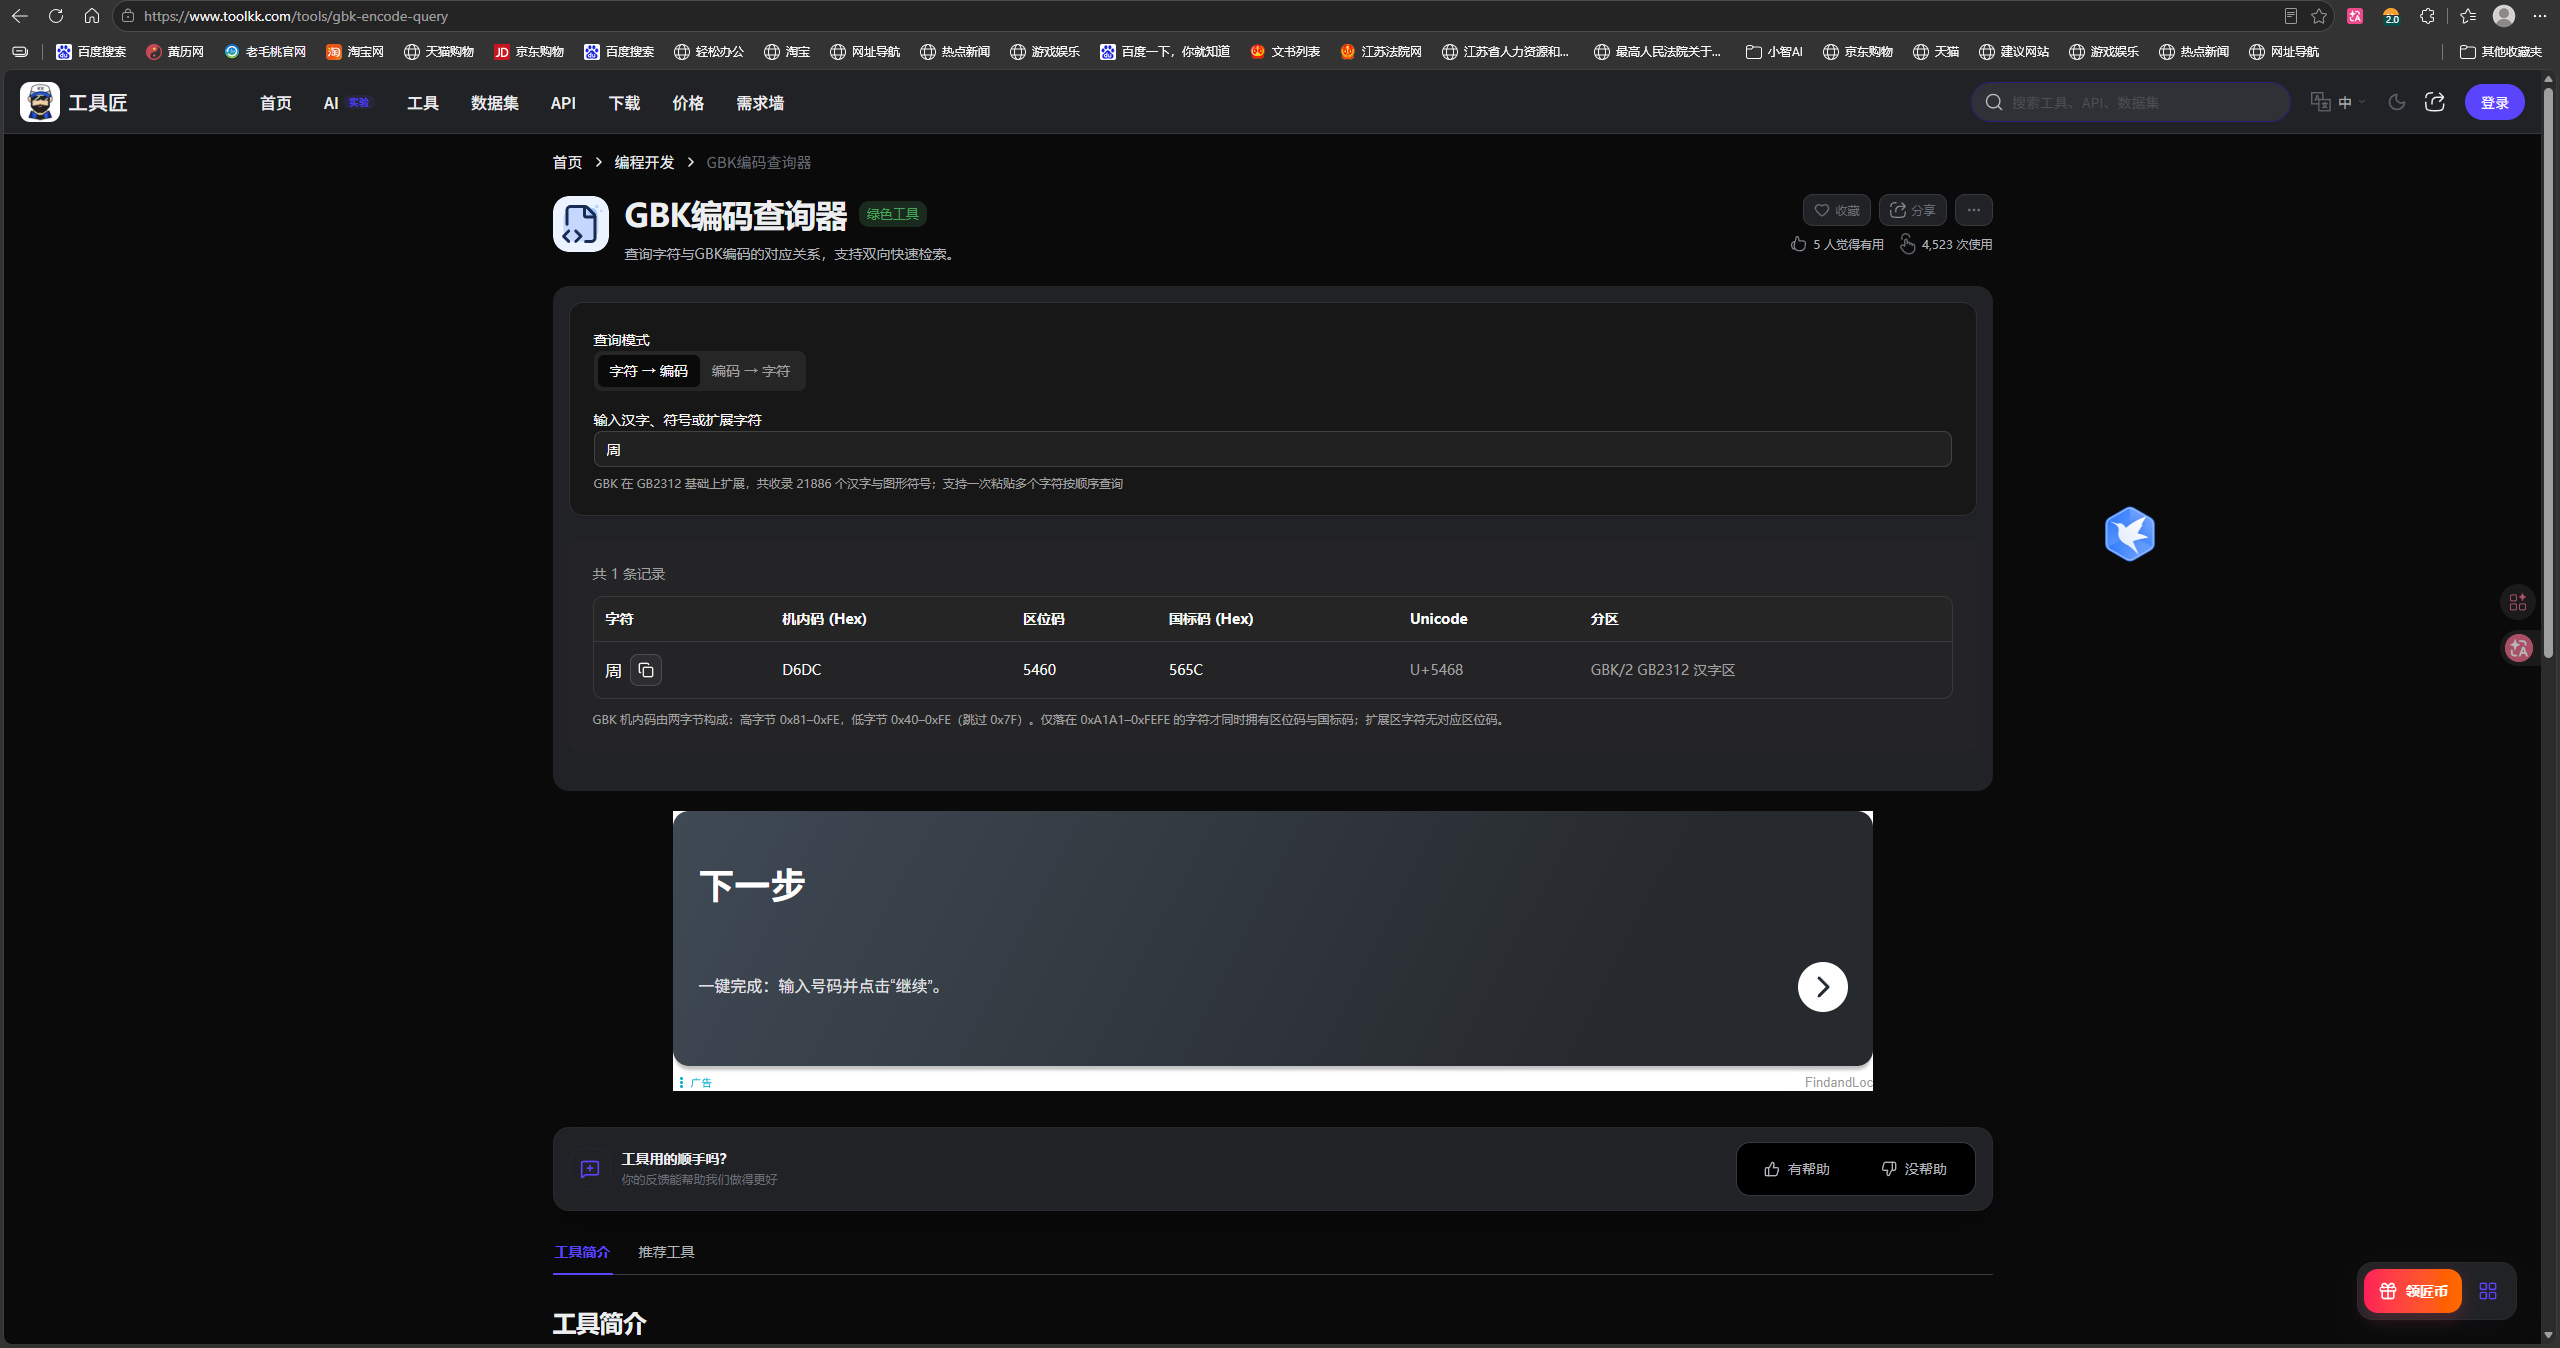Bookmark this page with the star icon
Image resolution: width=2560 pixels, height=1348 pixels.
[x=2319, y=16]
